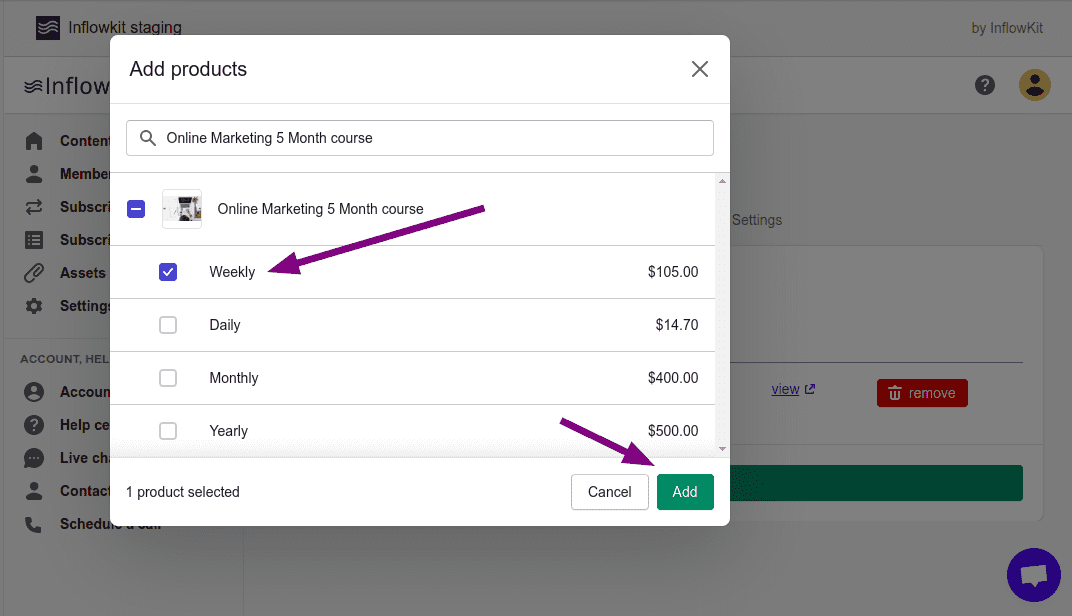Click the Assets paperclip icon
The width and height of the screenshot is (1072, 616).
click(x=34, y=273)
